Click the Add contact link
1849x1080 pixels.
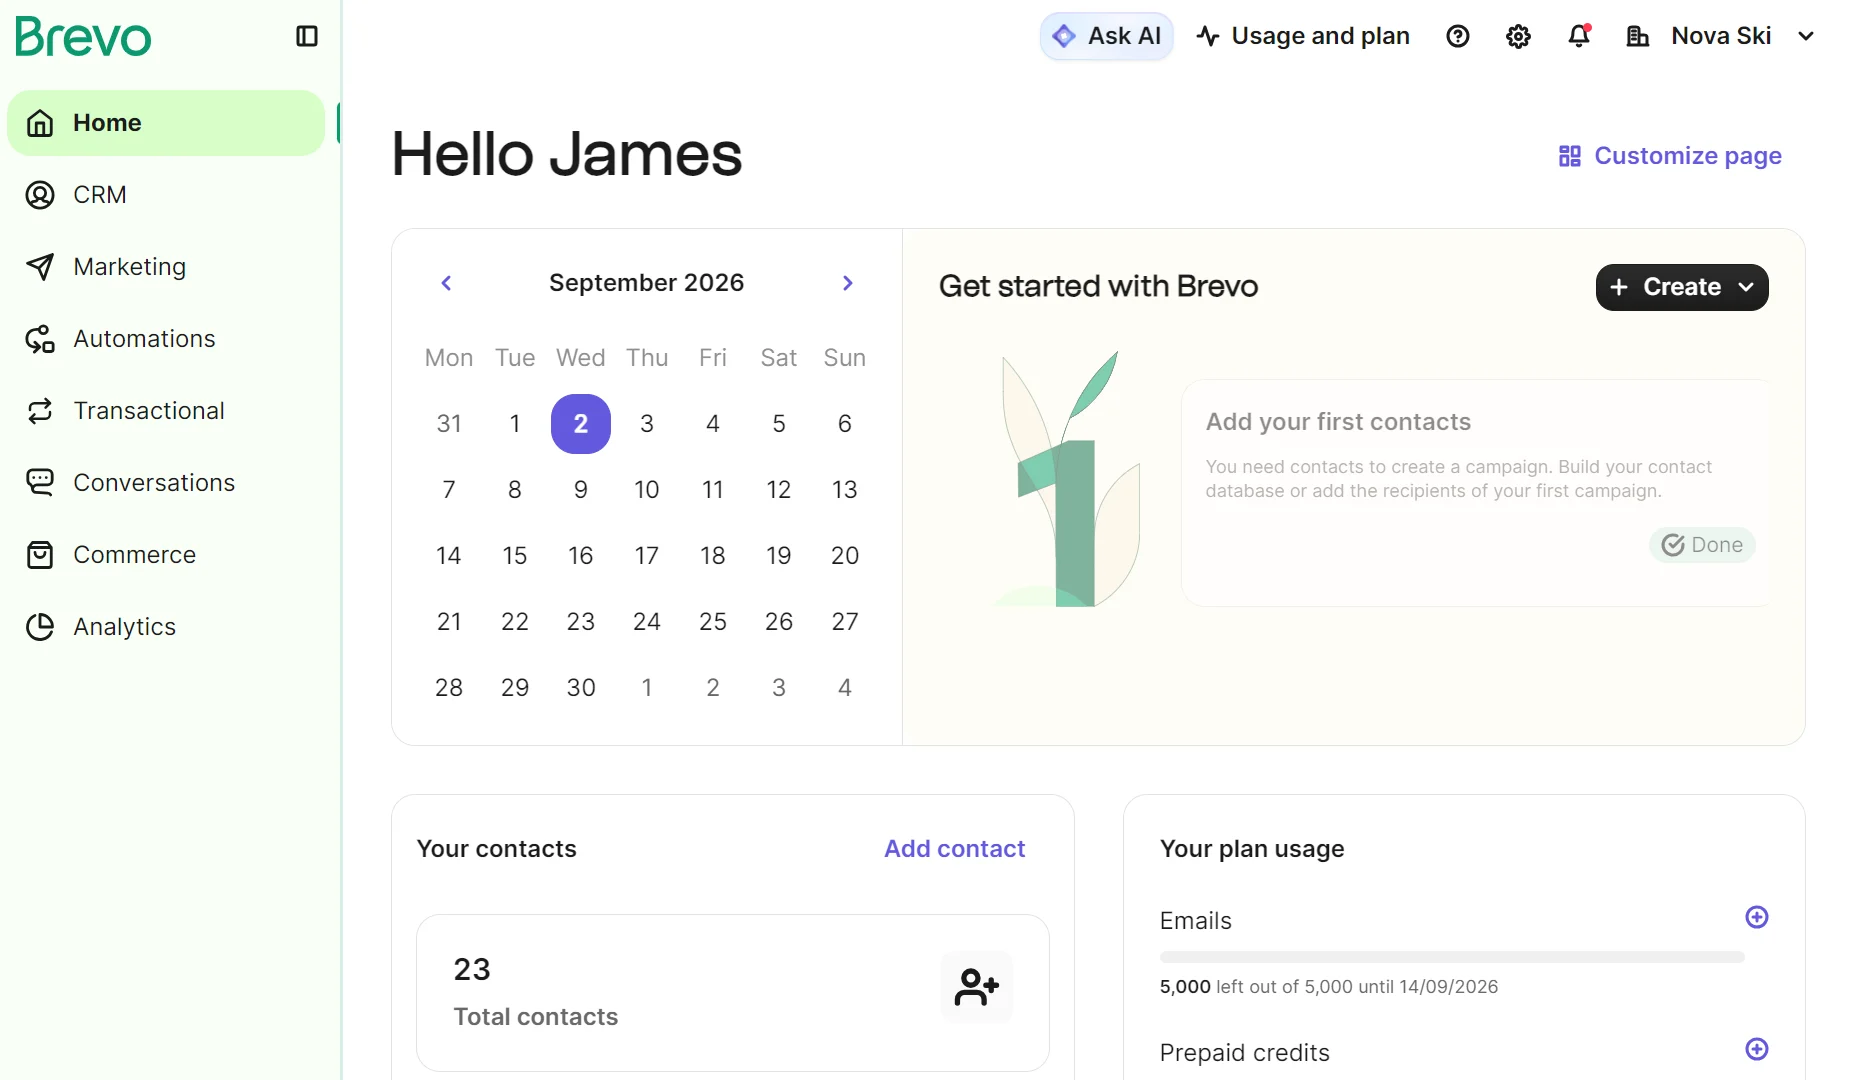pos(955,849)
